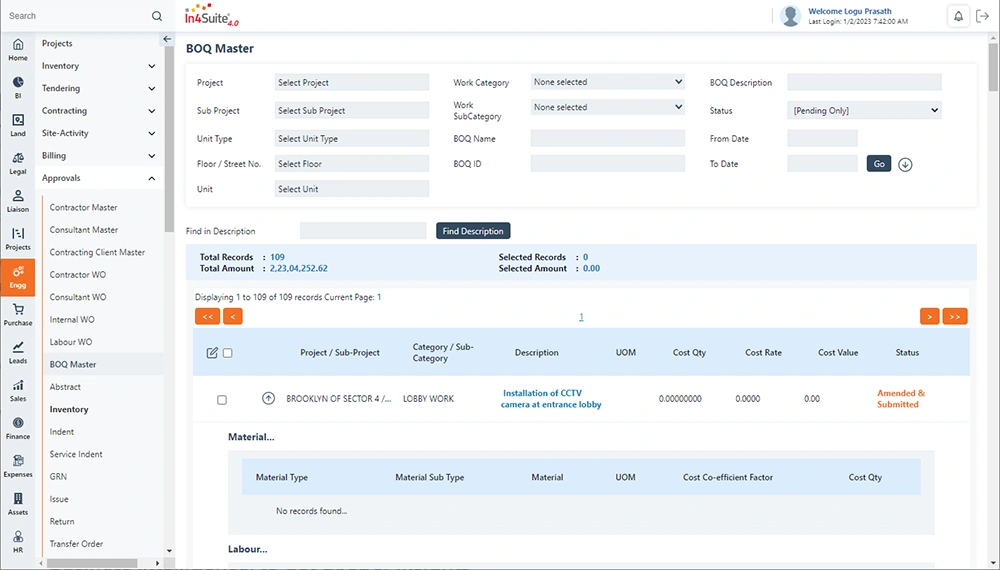
Task: Check the Brooklyn of Sector 4 row checkbox
Action: (x=222, y=400)
